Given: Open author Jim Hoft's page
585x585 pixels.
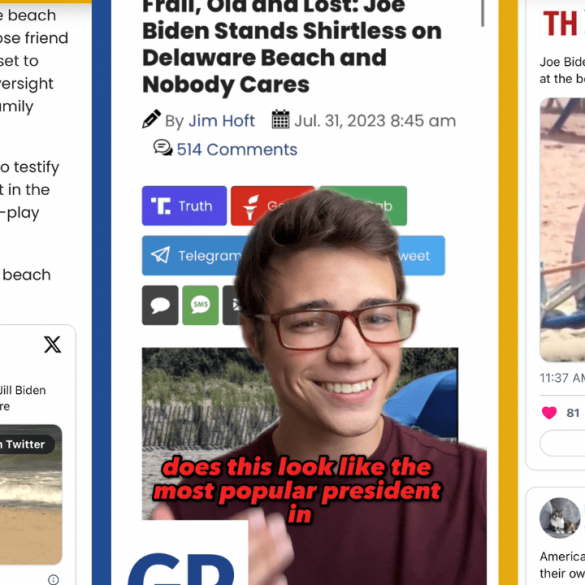Looking at the screenshot, I should point(221,121).
